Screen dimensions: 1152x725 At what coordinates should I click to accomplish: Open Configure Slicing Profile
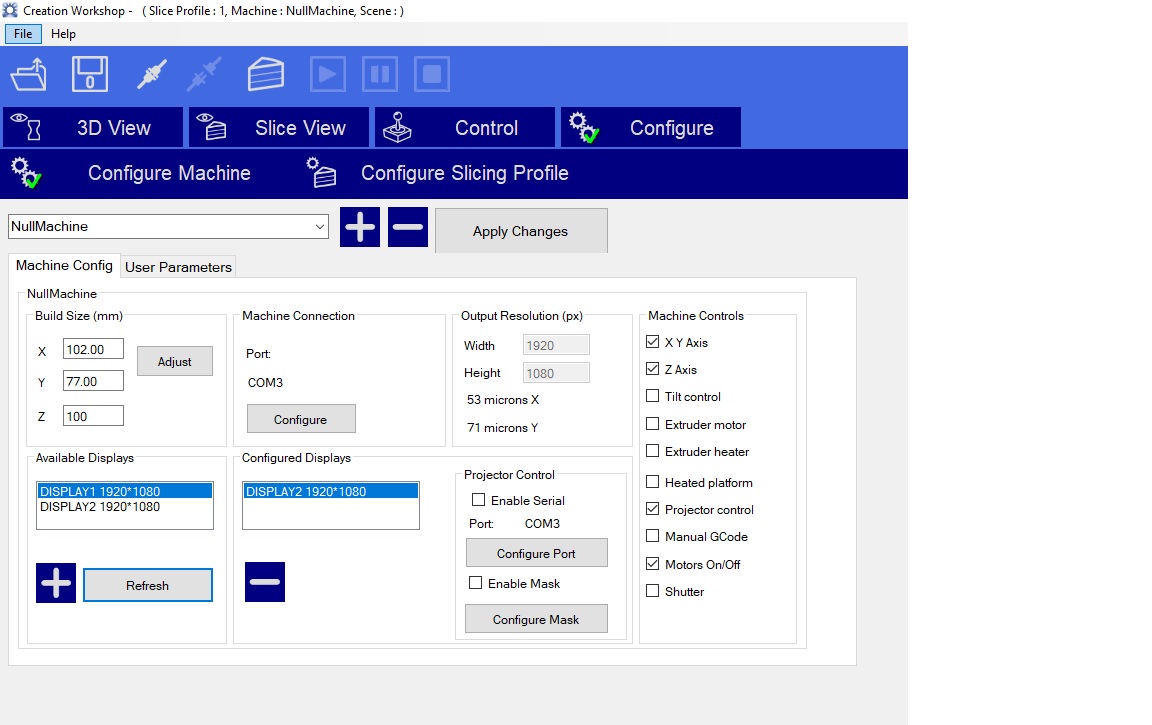(x=440, y=173)
